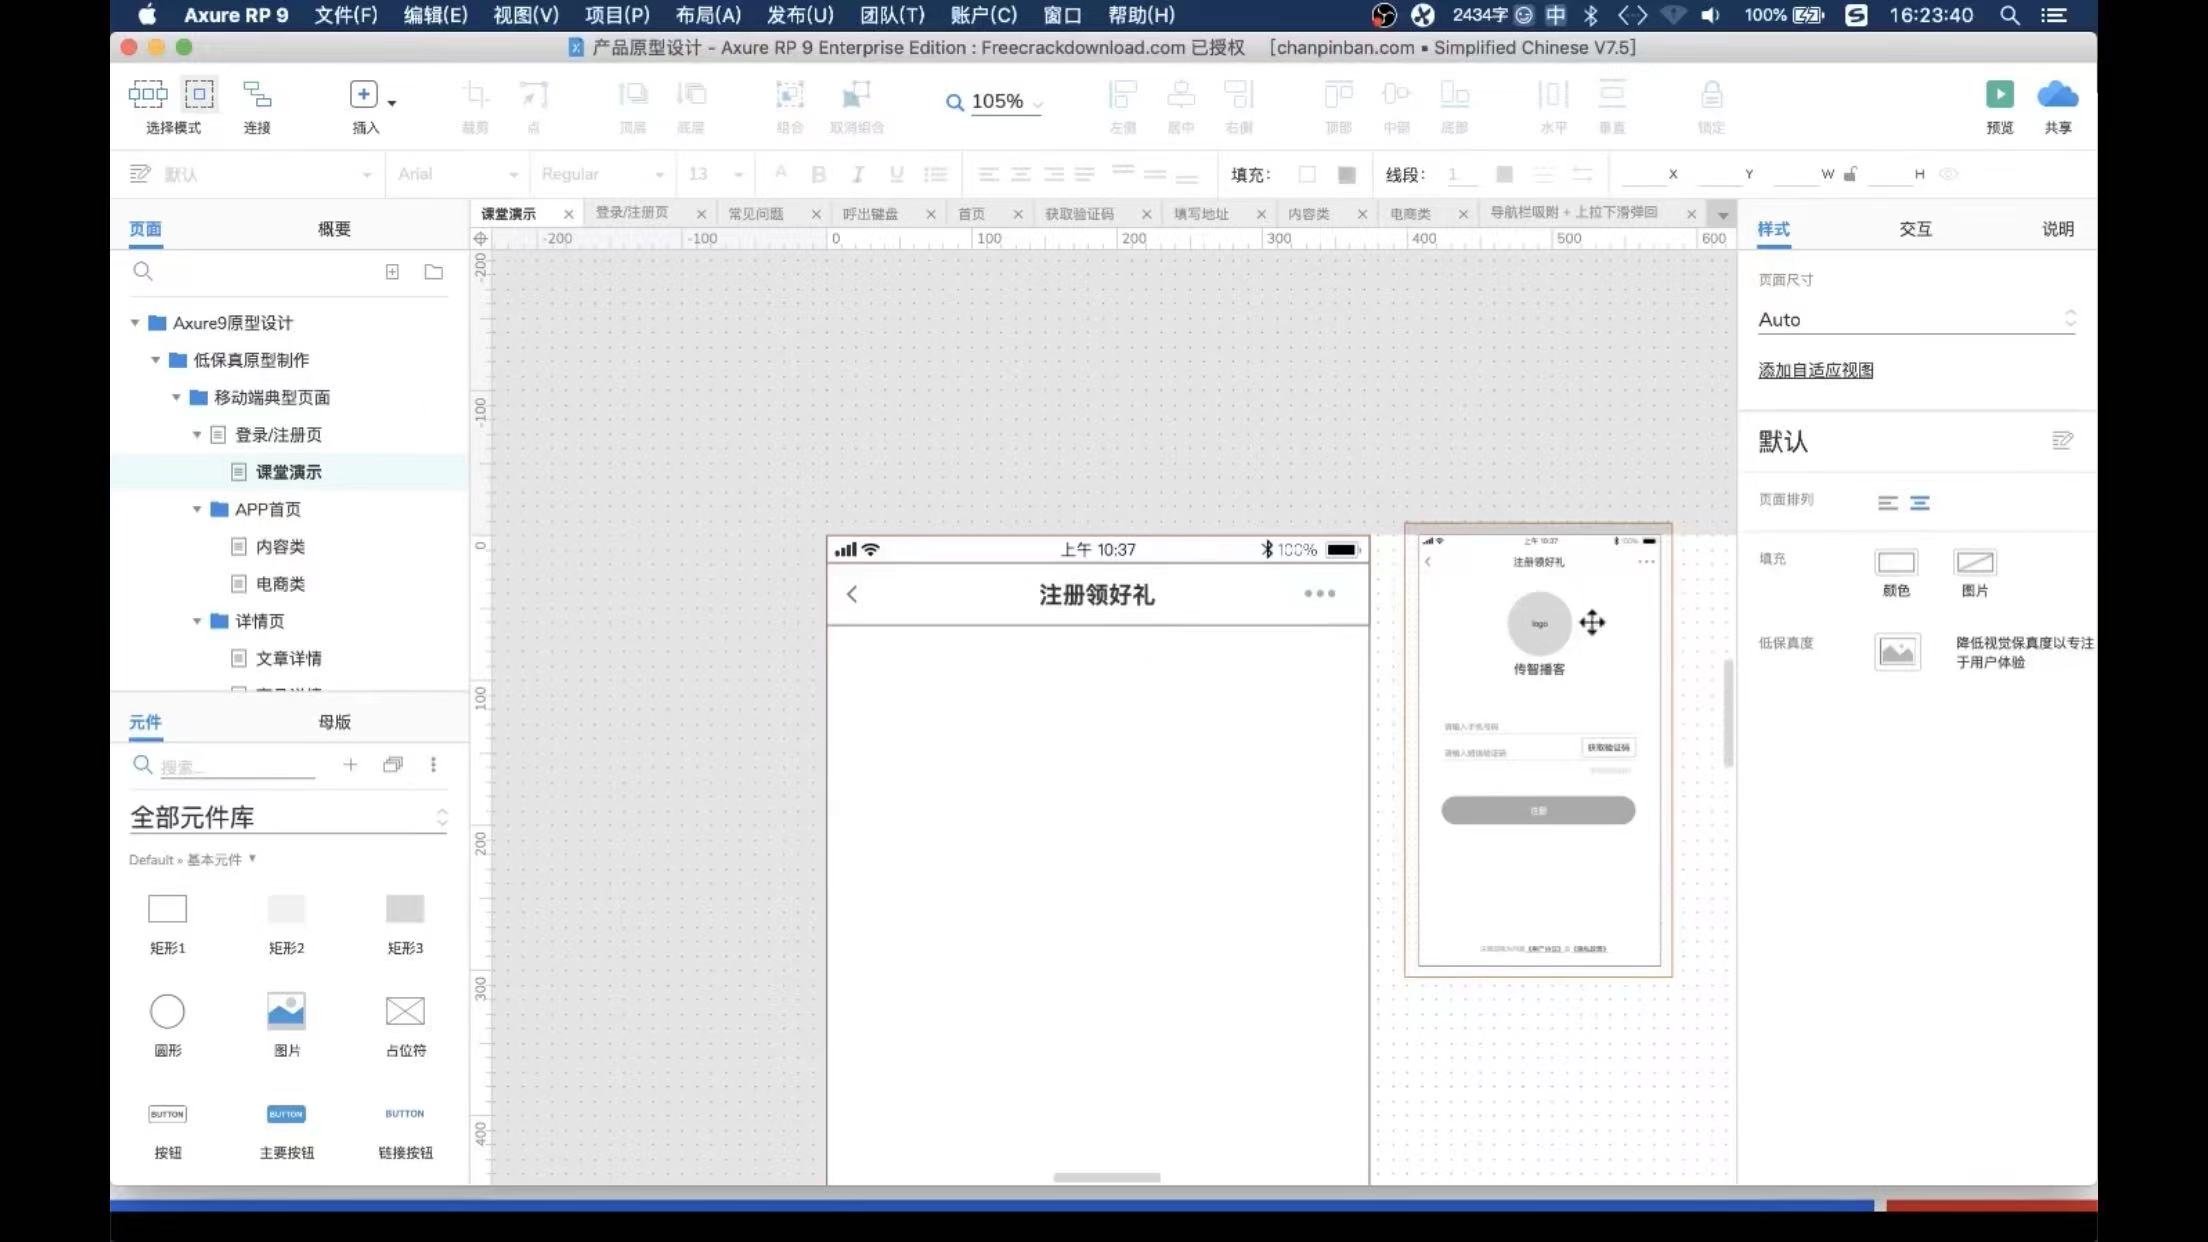Select the Image (图片) widget
The image size is (2208, 1242).
pos(286,1011)
